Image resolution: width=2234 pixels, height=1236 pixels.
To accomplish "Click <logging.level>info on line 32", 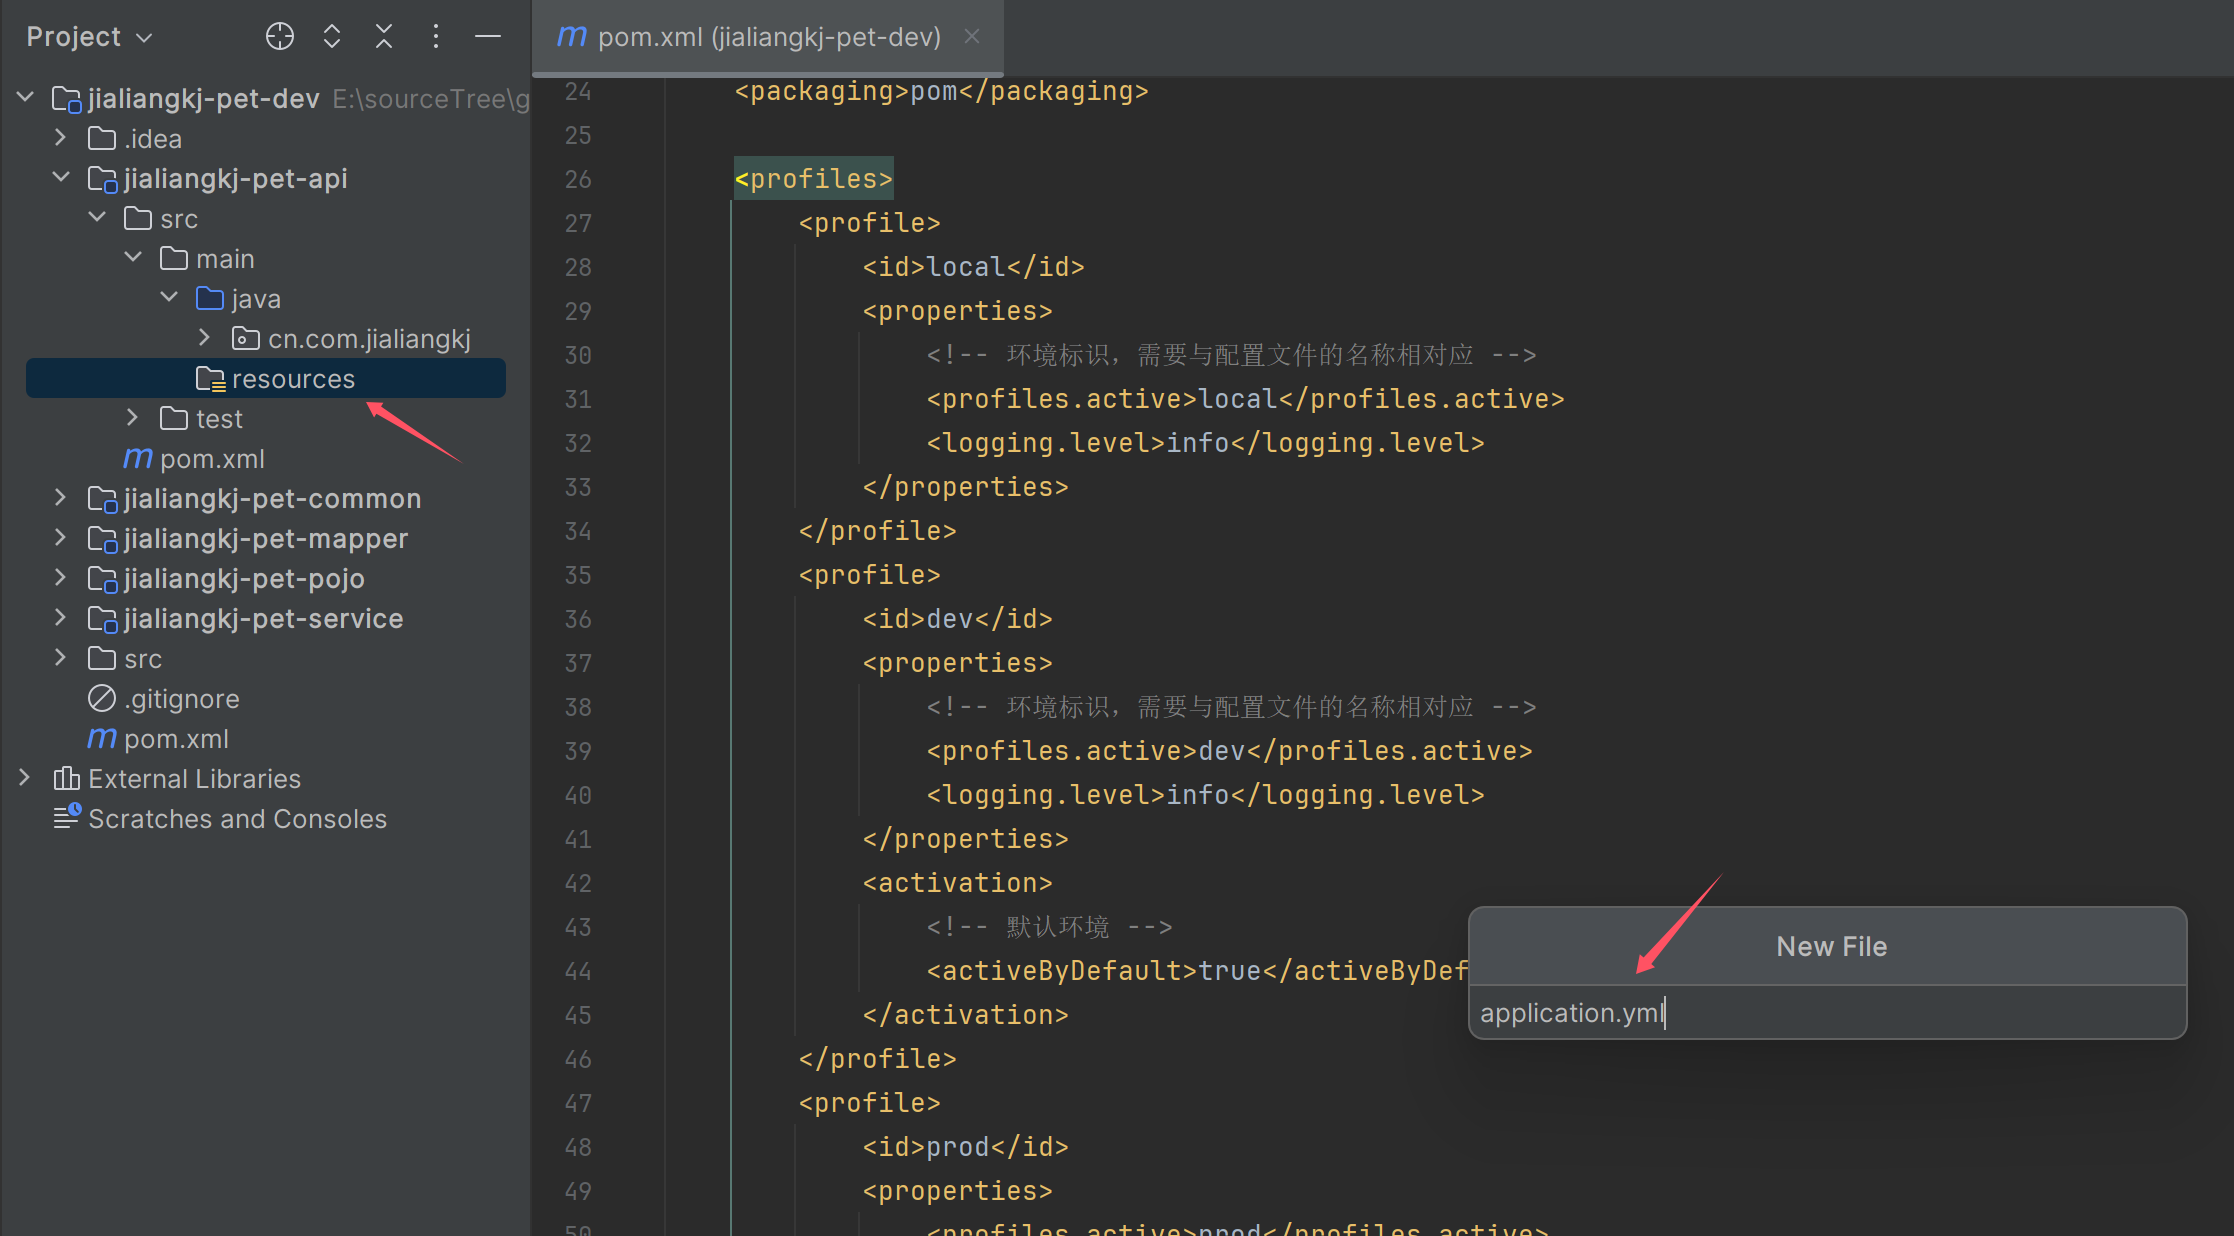I will (1077, 443).
